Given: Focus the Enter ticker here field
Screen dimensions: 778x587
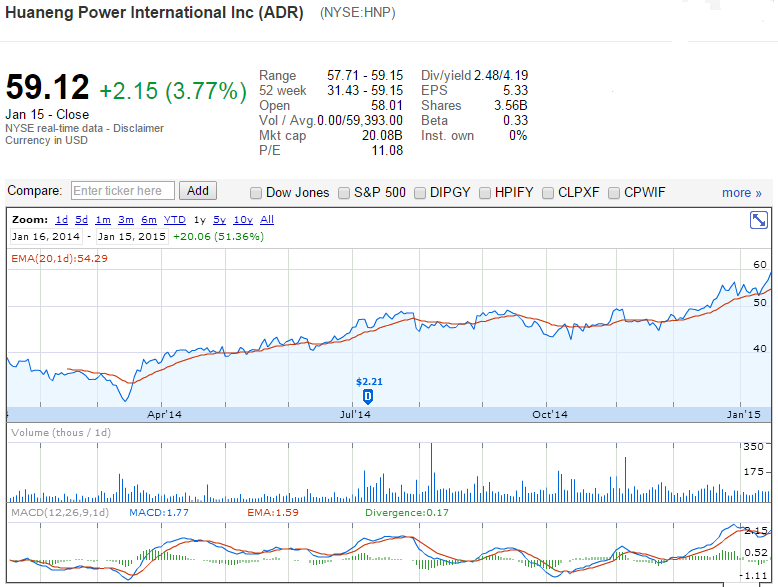Looking at the screenshot, I should tap(123, 191).
